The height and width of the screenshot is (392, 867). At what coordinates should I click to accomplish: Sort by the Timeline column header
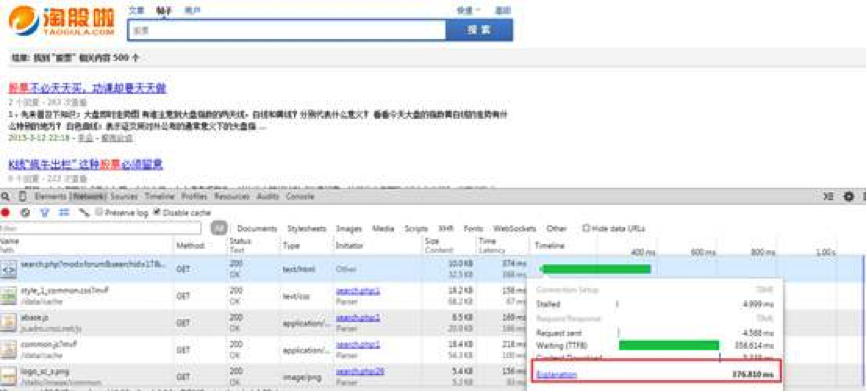(x=550, y=245)
